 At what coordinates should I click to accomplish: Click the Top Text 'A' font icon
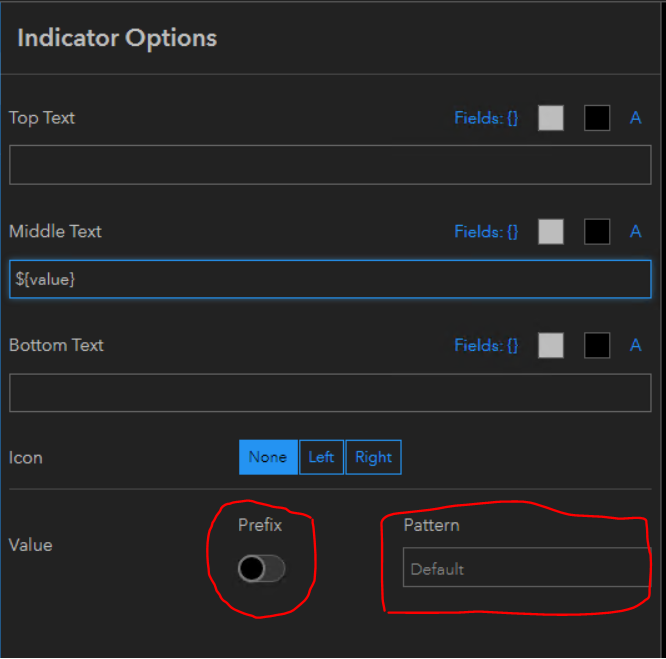[x=635, y=118]
